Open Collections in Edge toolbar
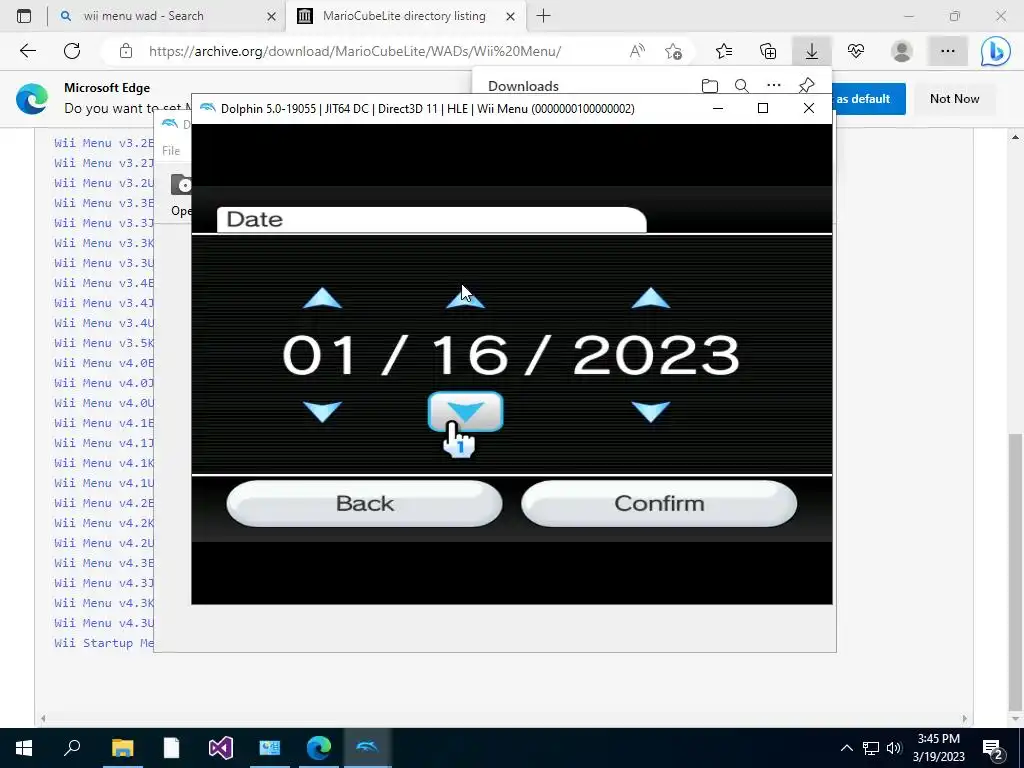 (768, 51)
